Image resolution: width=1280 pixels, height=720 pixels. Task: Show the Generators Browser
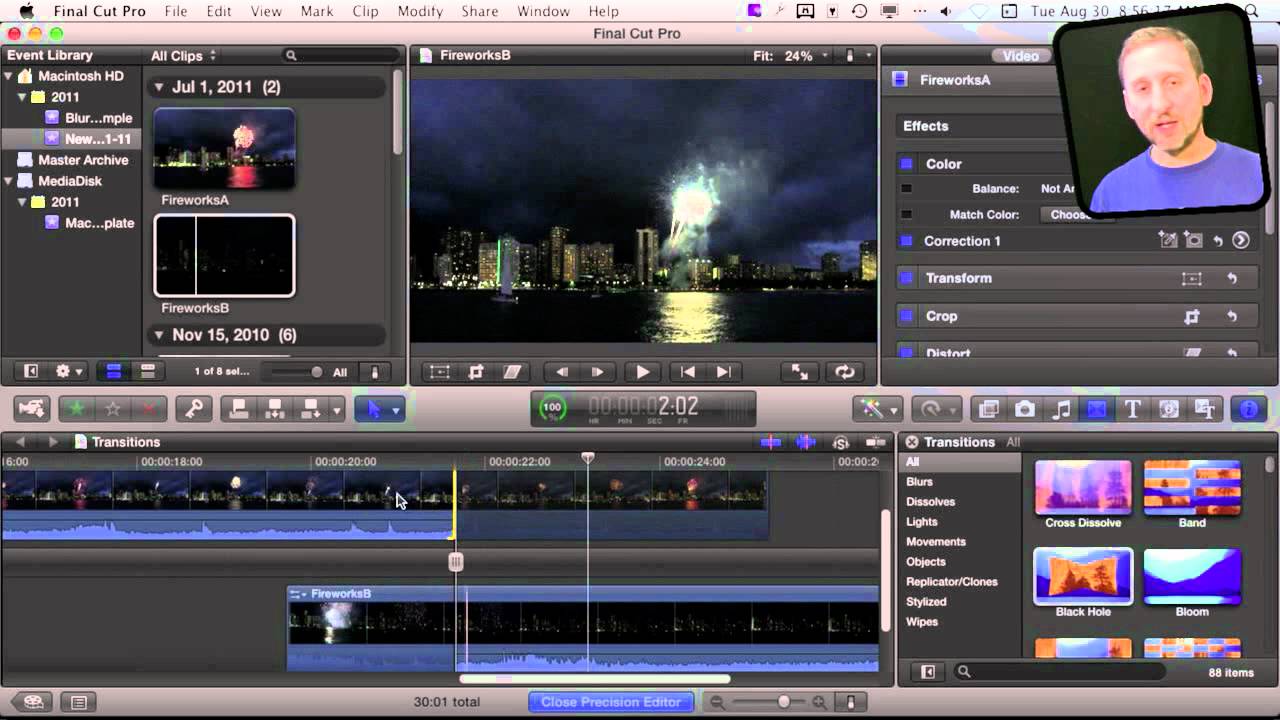point(1169,409)
